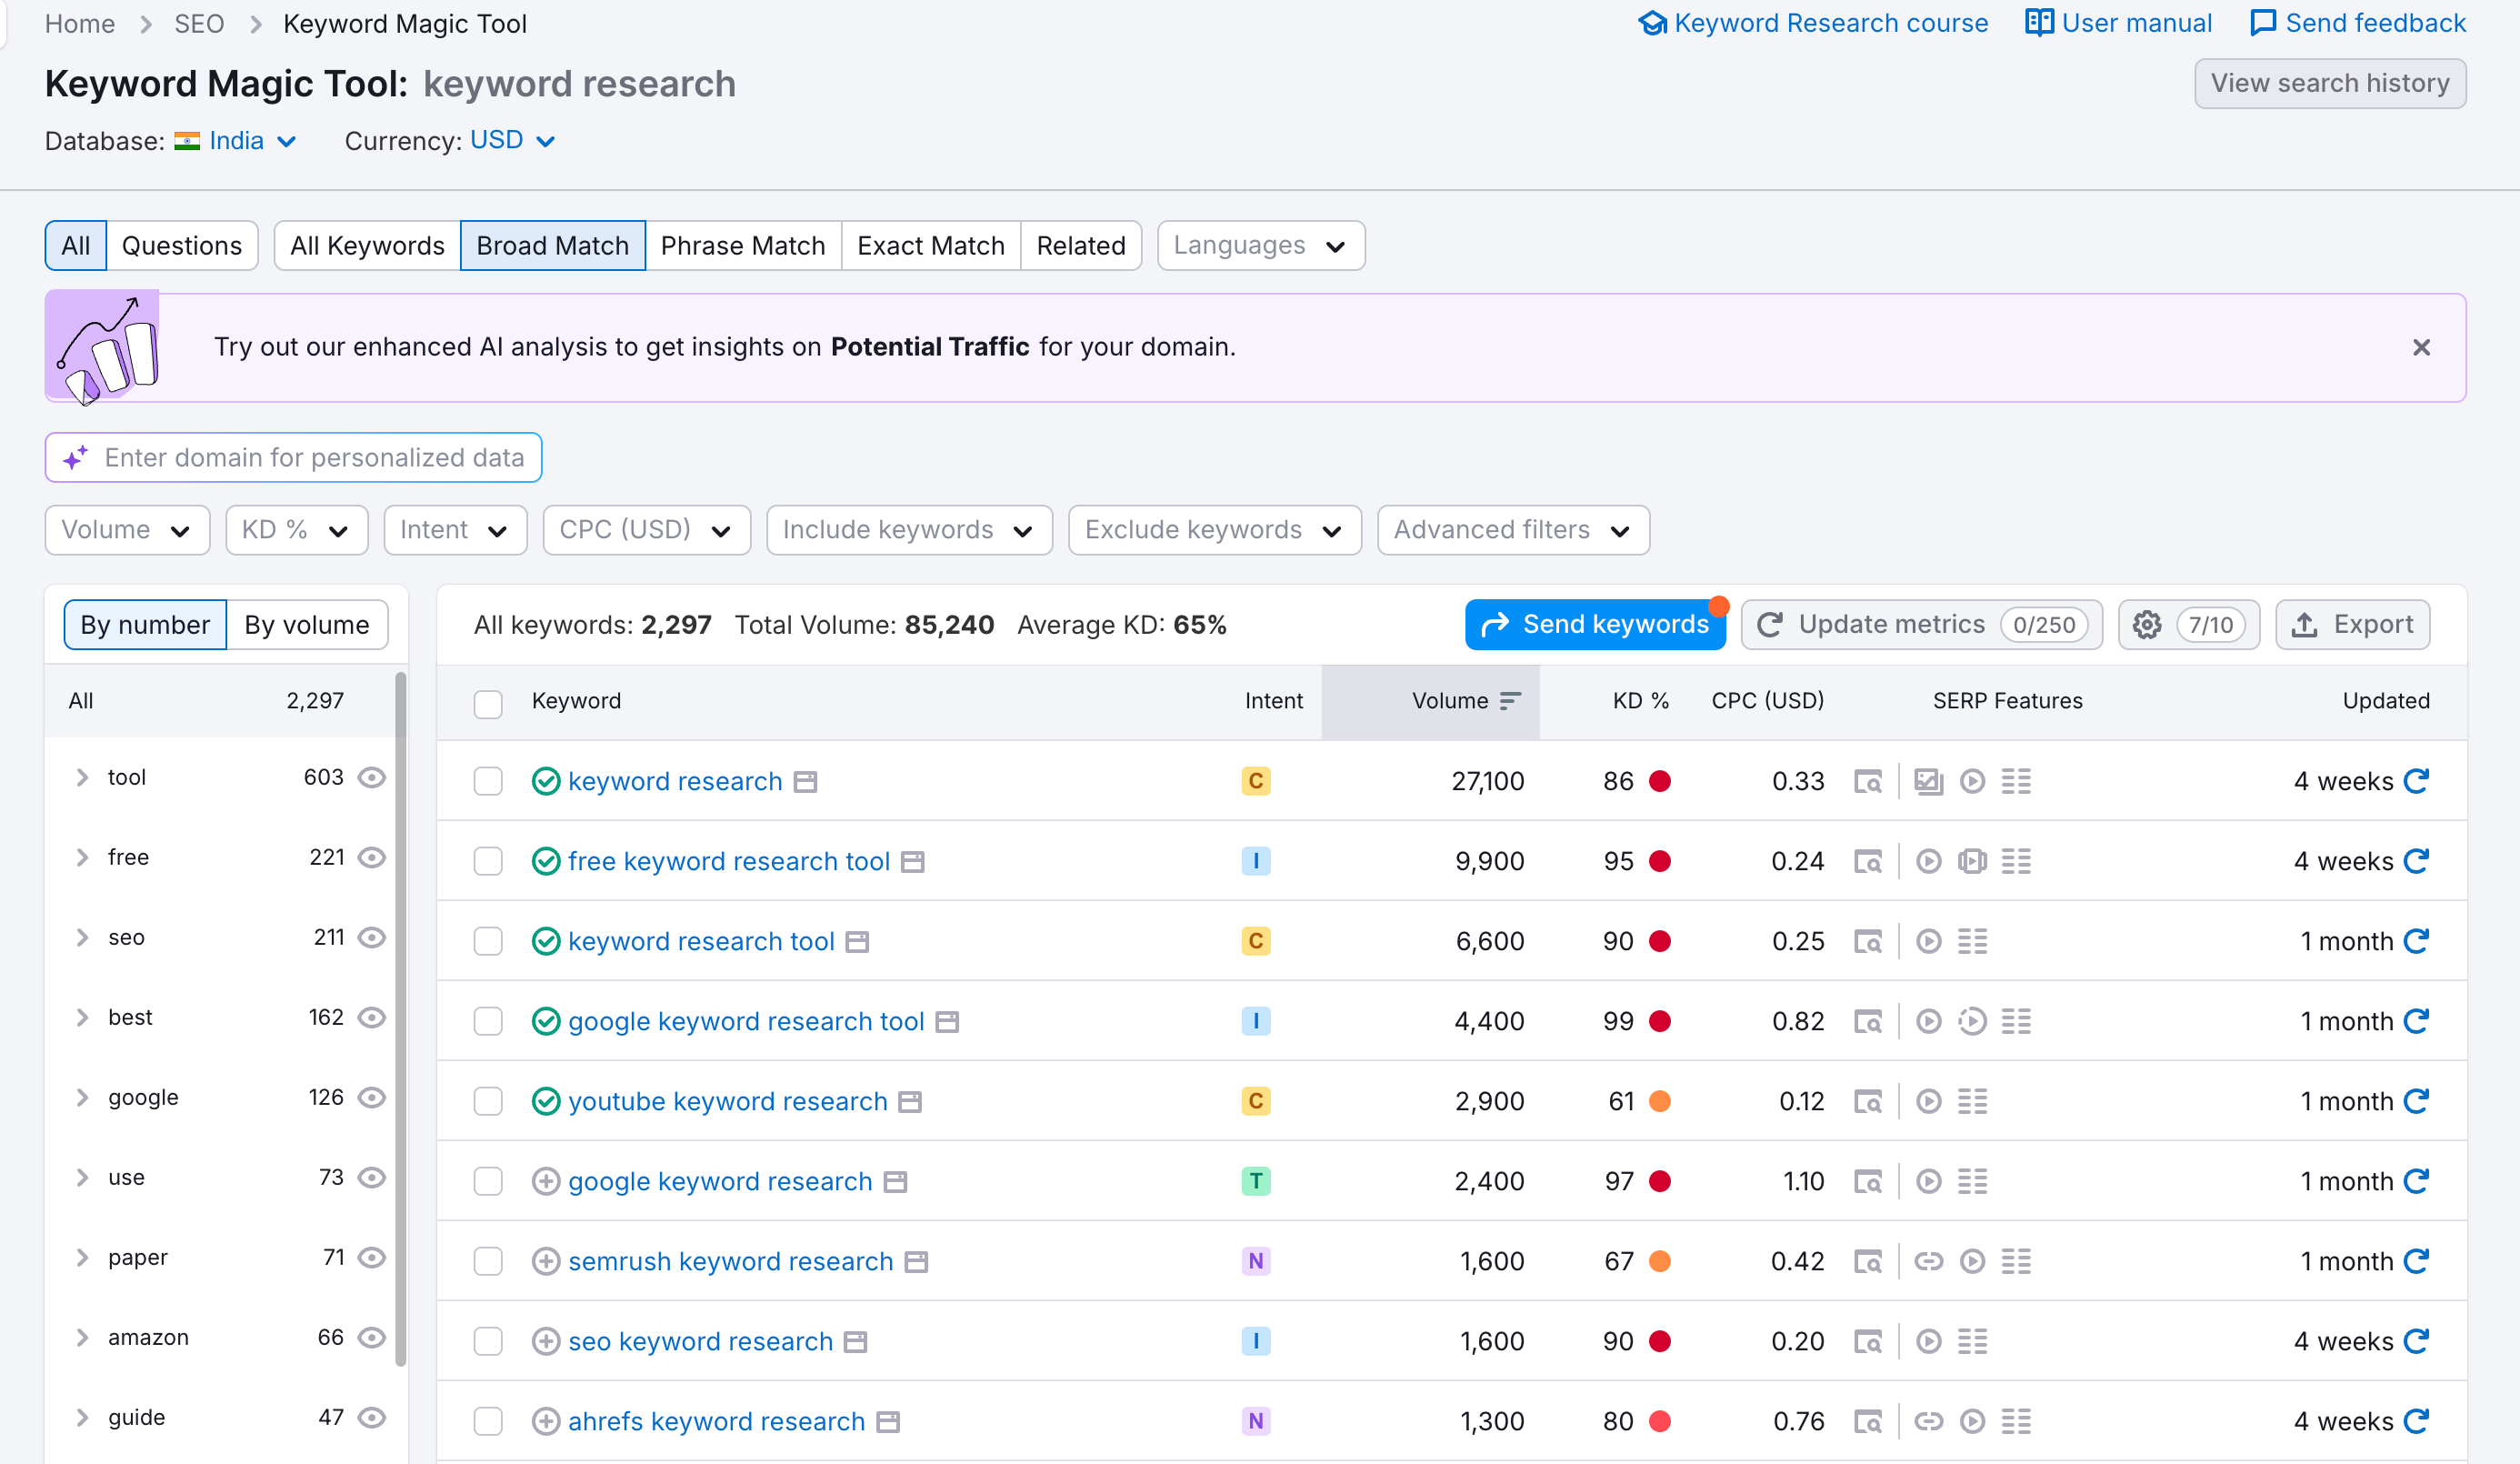This screenshot has width=2520, height=1464.
Task: Select the header checkbox to pick all keywords
Action: click(488, 704)
